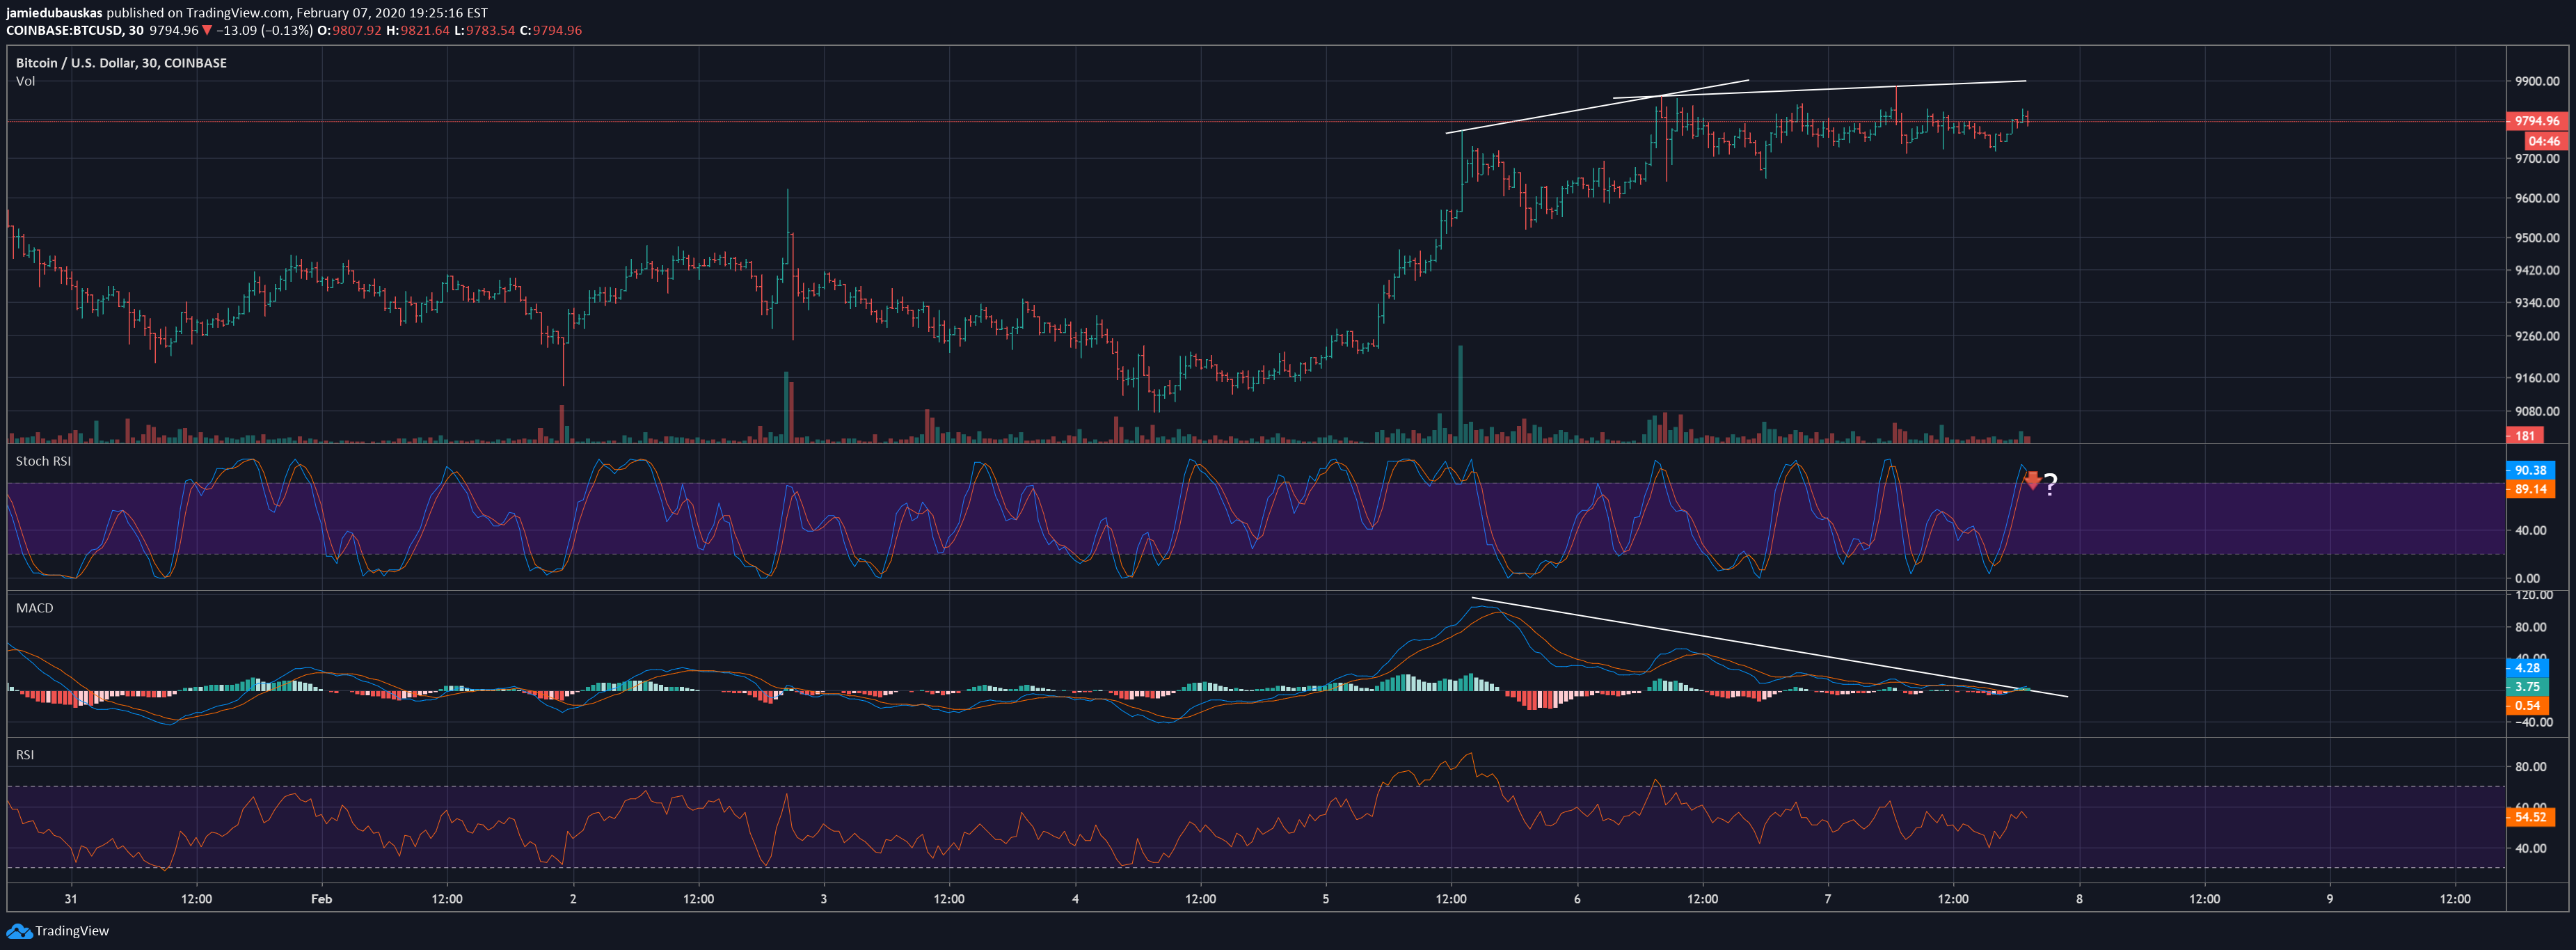Click the TradingView text link at bottom
The height and width of the screenshot is (950, 2576).
coord(72,931)
